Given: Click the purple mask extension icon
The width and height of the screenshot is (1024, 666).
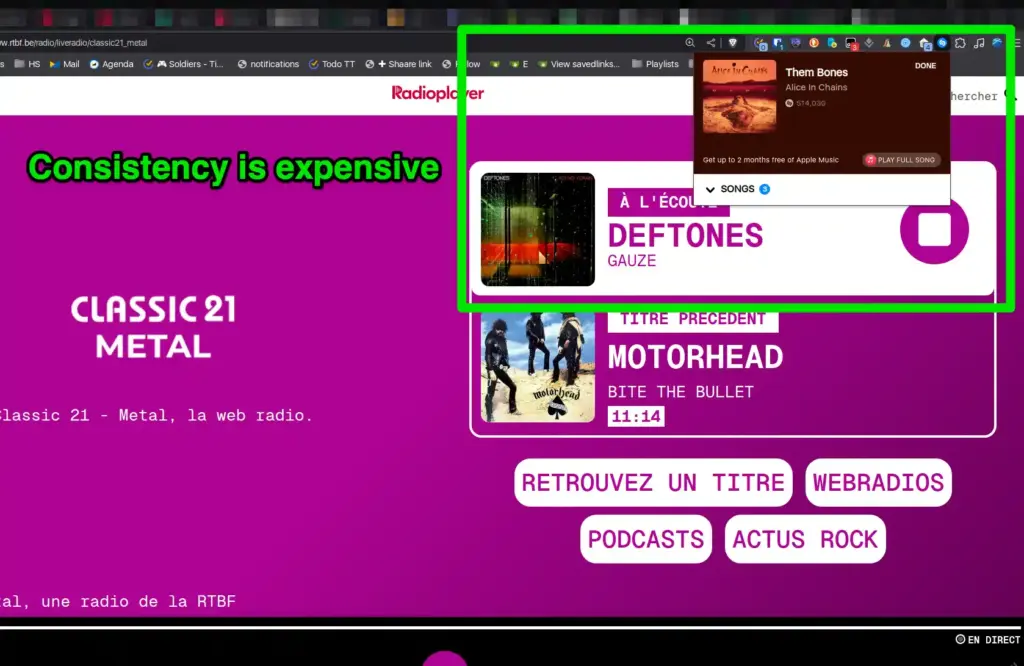Looking at the screenshot, I should pyautogui.click(x=795, y=43).
